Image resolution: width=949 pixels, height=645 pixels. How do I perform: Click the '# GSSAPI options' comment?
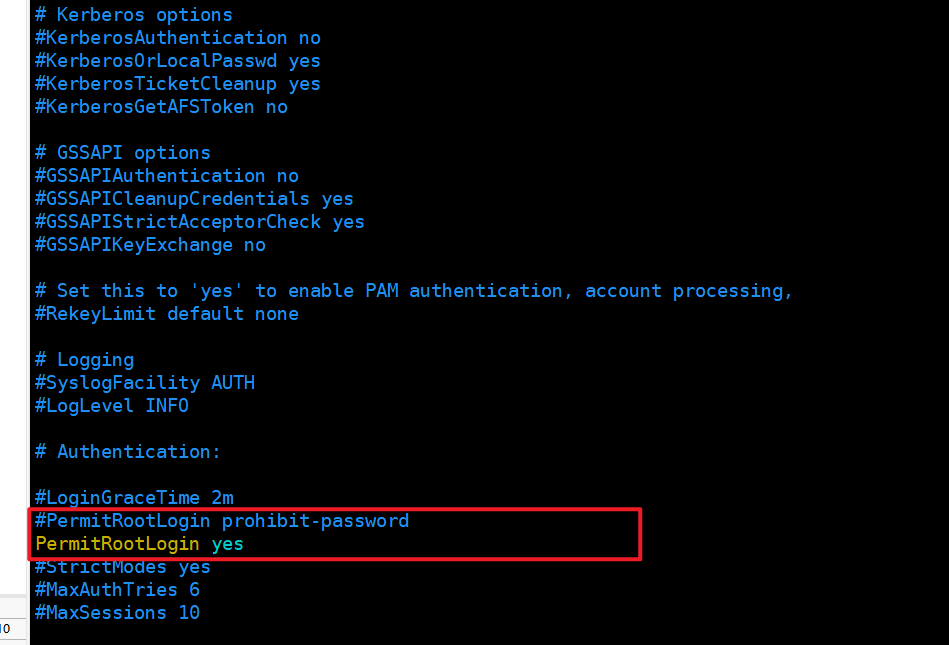(x=123, y=153)
